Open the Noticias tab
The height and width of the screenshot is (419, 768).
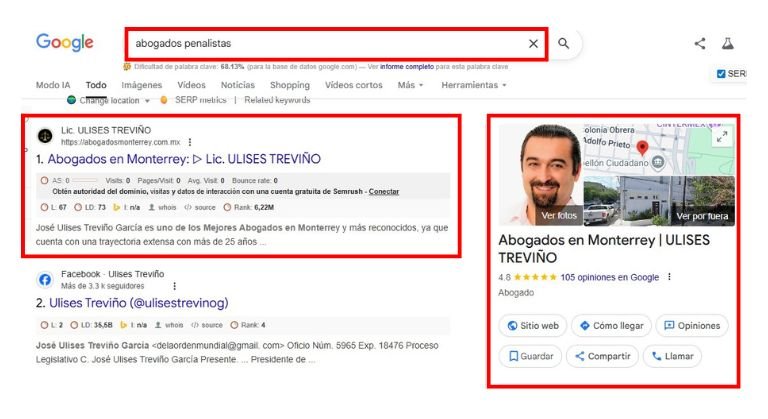(x=238, y=85)
